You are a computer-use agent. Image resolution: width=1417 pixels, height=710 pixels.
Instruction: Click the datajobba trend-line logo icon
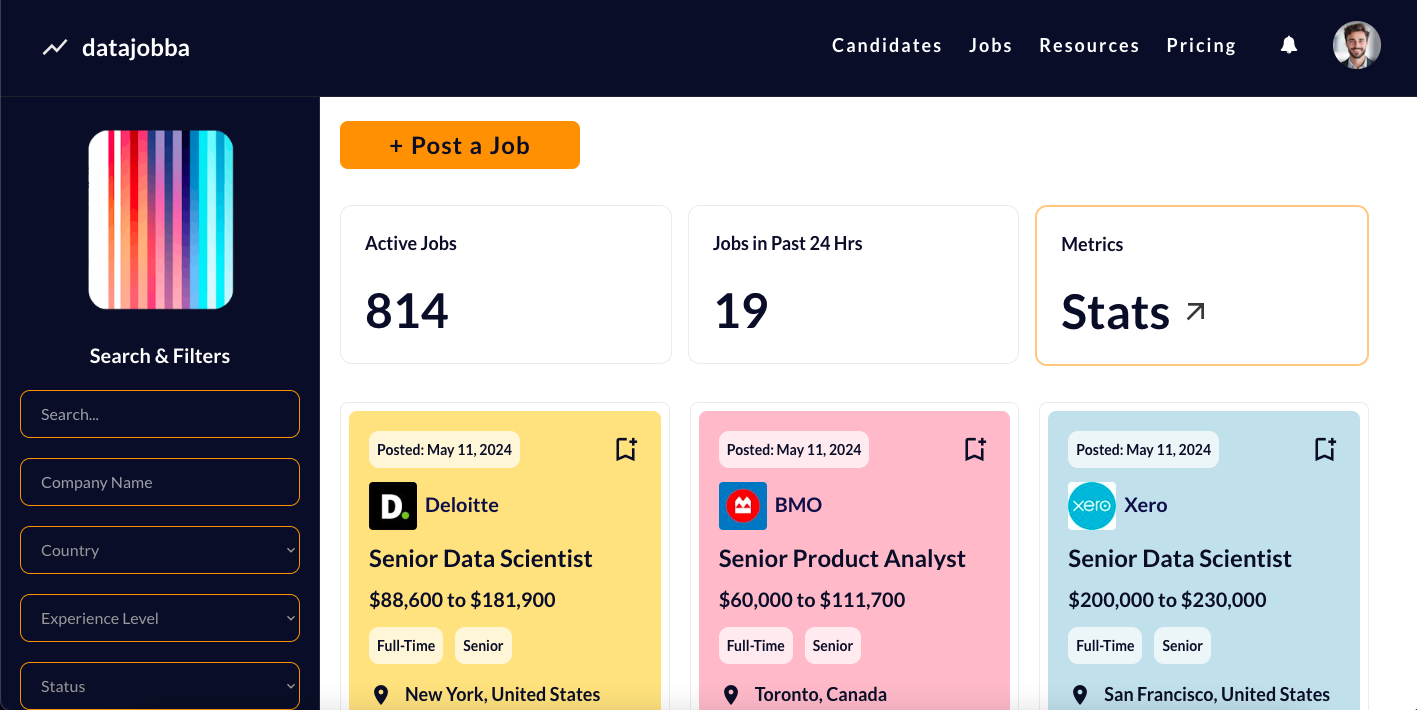coord(55,47)
